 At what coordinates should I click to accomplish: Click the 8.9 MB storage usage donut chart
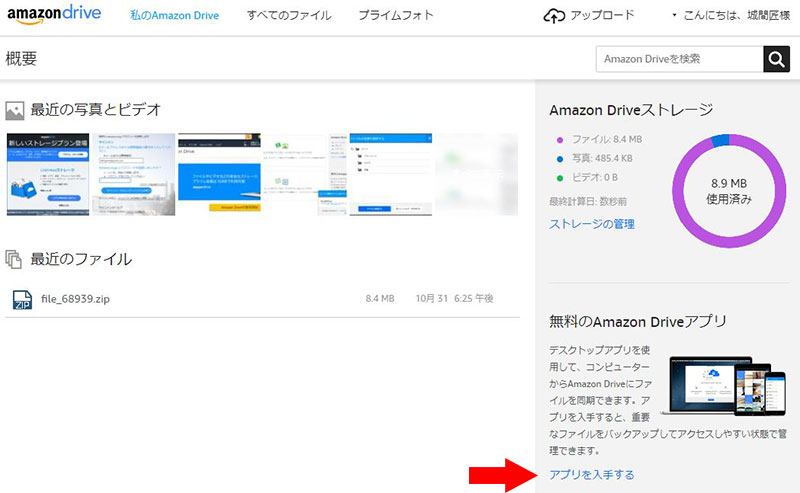pos(729,191)
